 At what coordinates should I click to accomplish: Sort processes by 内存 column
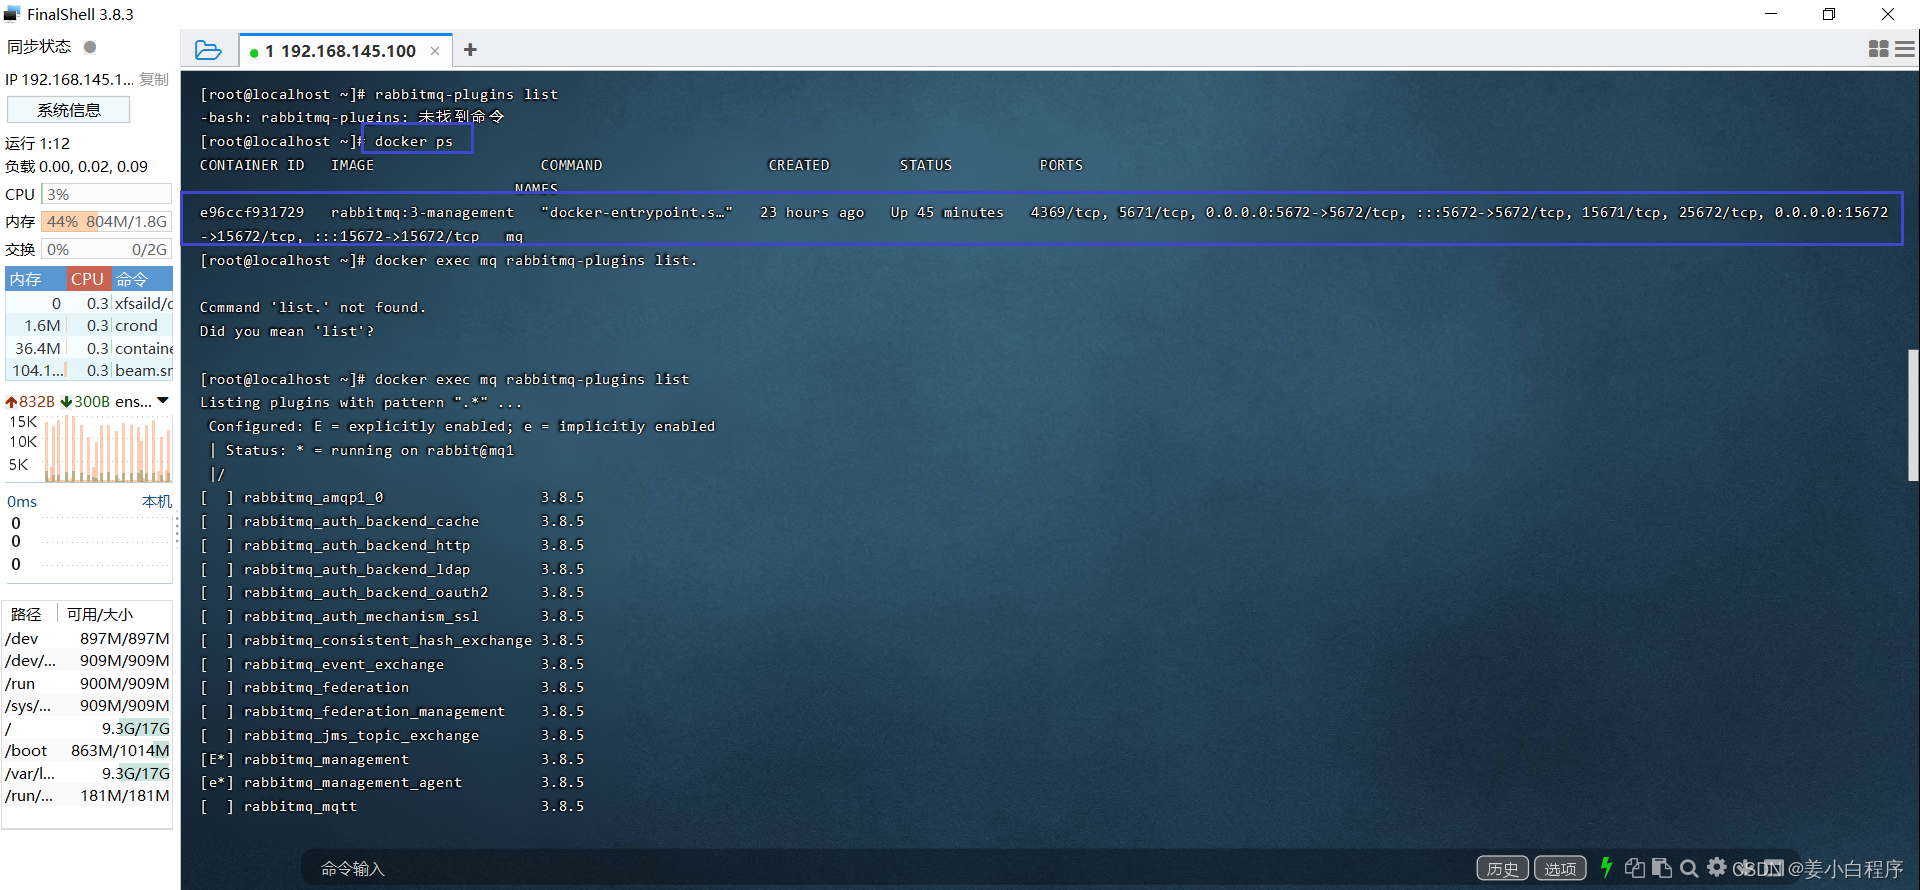tap(35, 279)
